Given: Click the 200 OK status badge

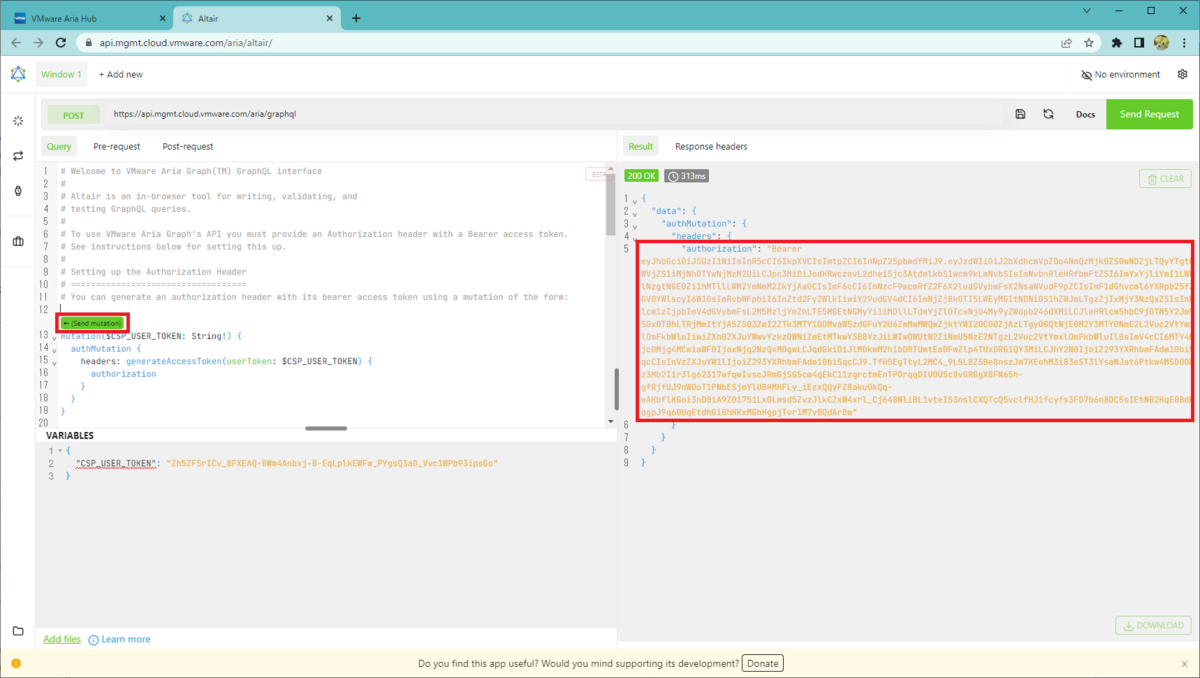Looking at the screenshot, I should [641, 176].
